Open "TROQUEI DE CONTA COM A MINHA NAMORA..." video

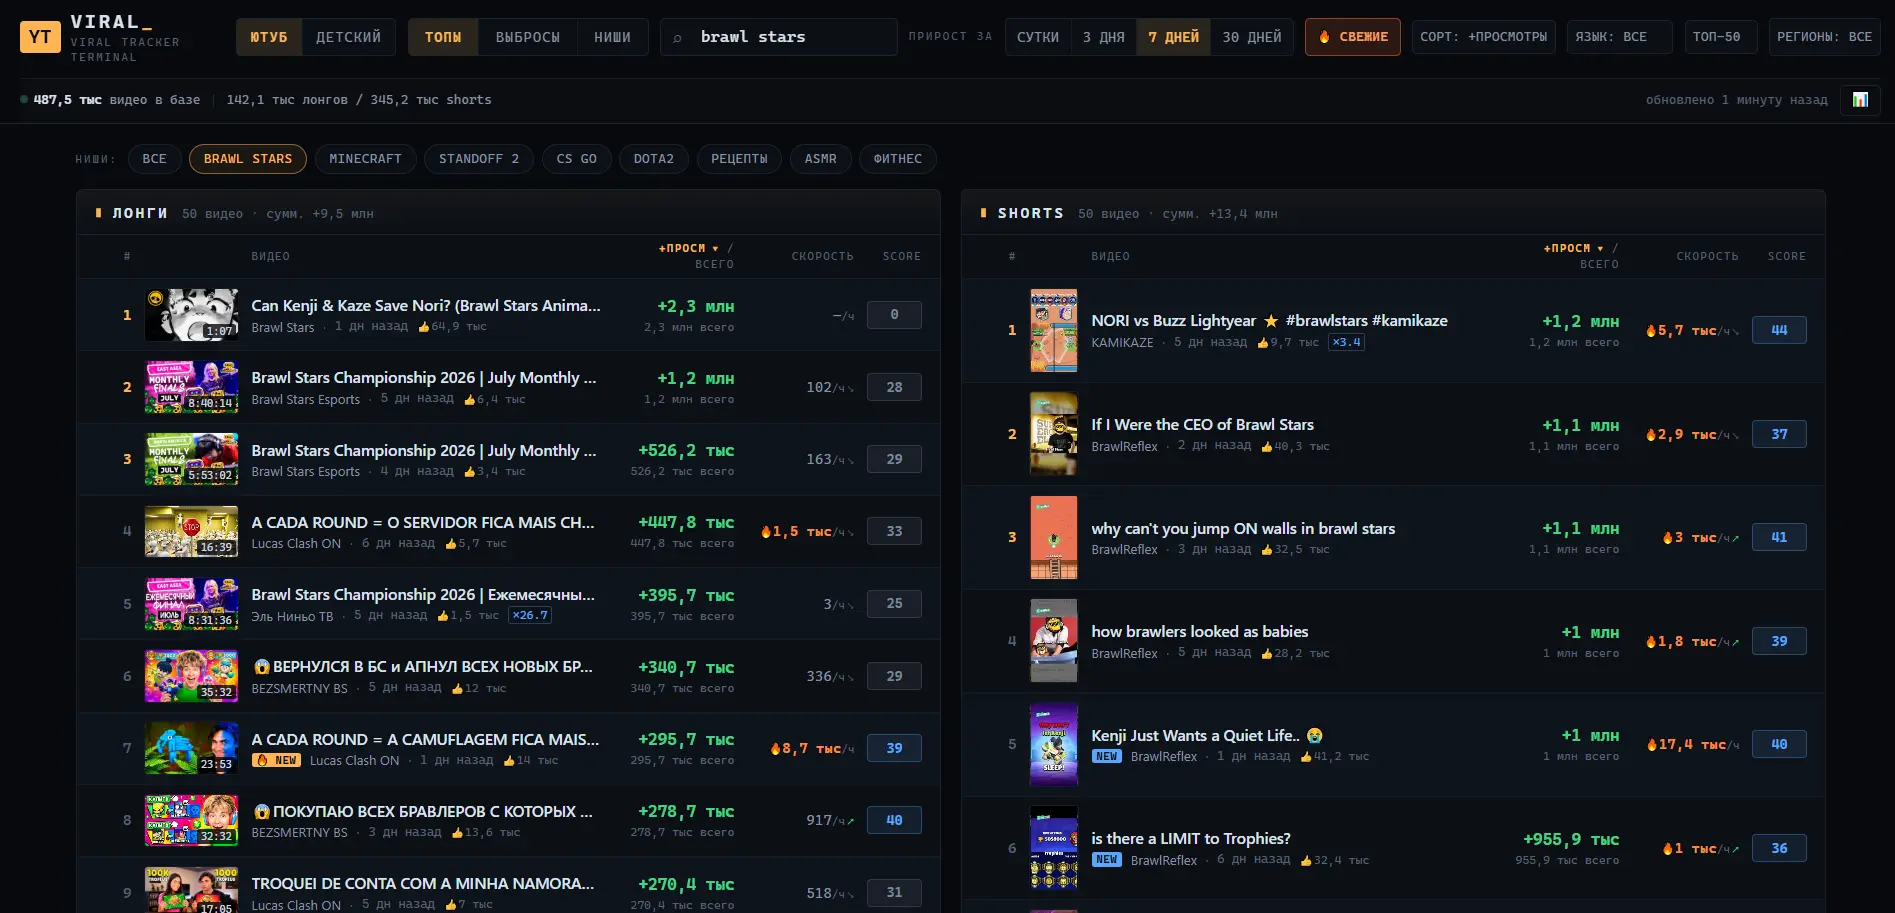click(x=423, y=884)
